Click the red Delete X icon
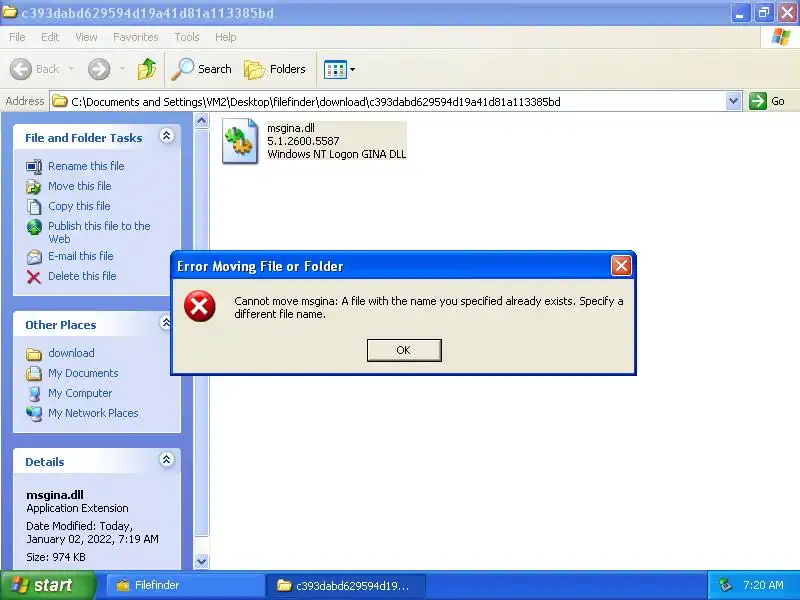This screenshot has height=600, width=800. (x=34, y=277)
